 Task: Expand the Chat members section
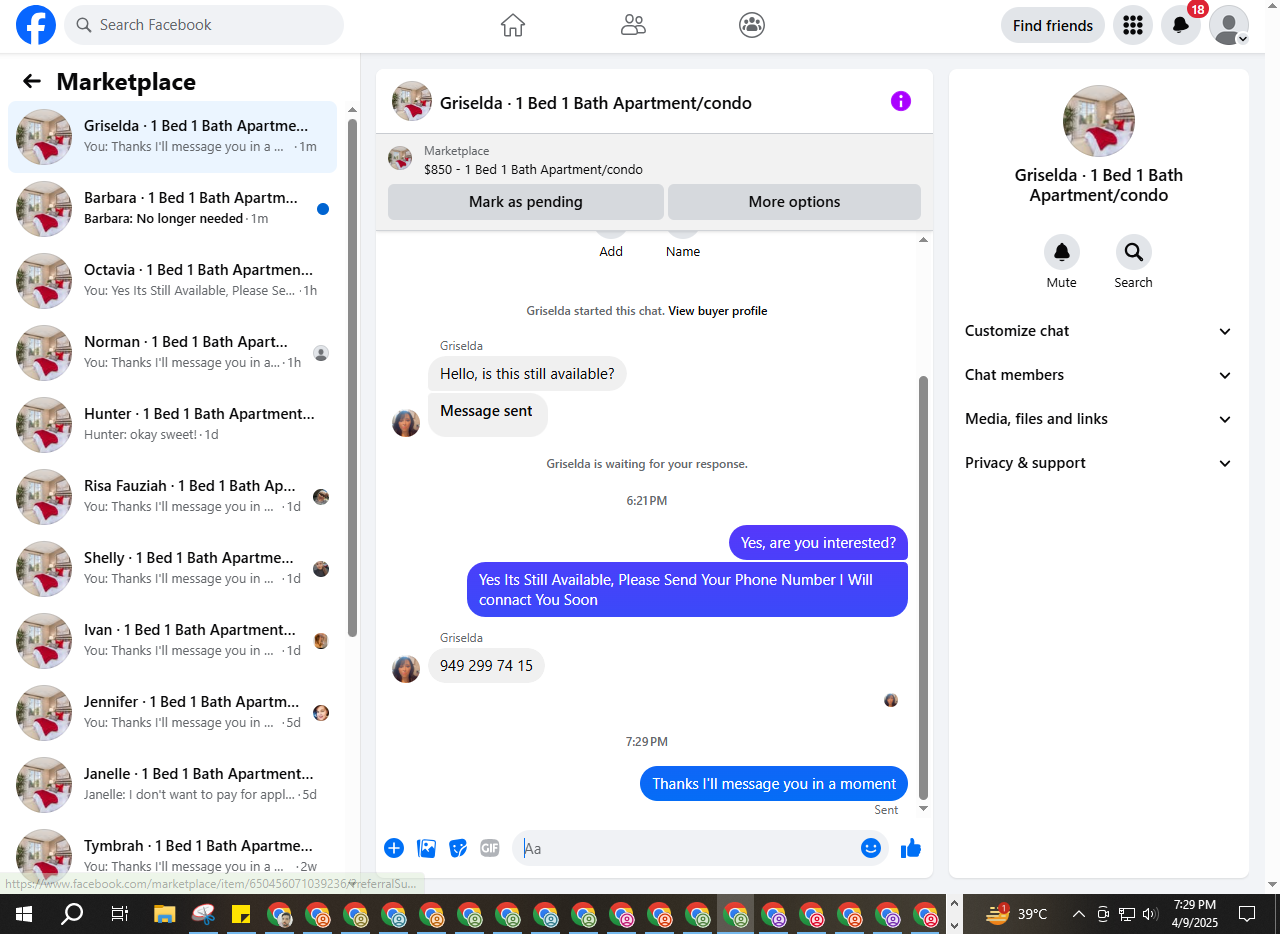point(1099,375)
